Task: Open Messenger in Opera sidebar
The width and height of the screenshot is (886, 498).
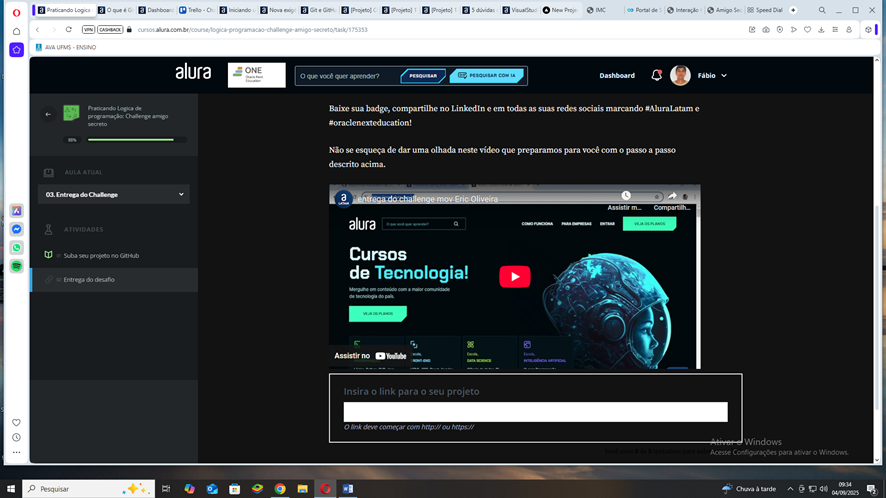Action: pos(16,229)
